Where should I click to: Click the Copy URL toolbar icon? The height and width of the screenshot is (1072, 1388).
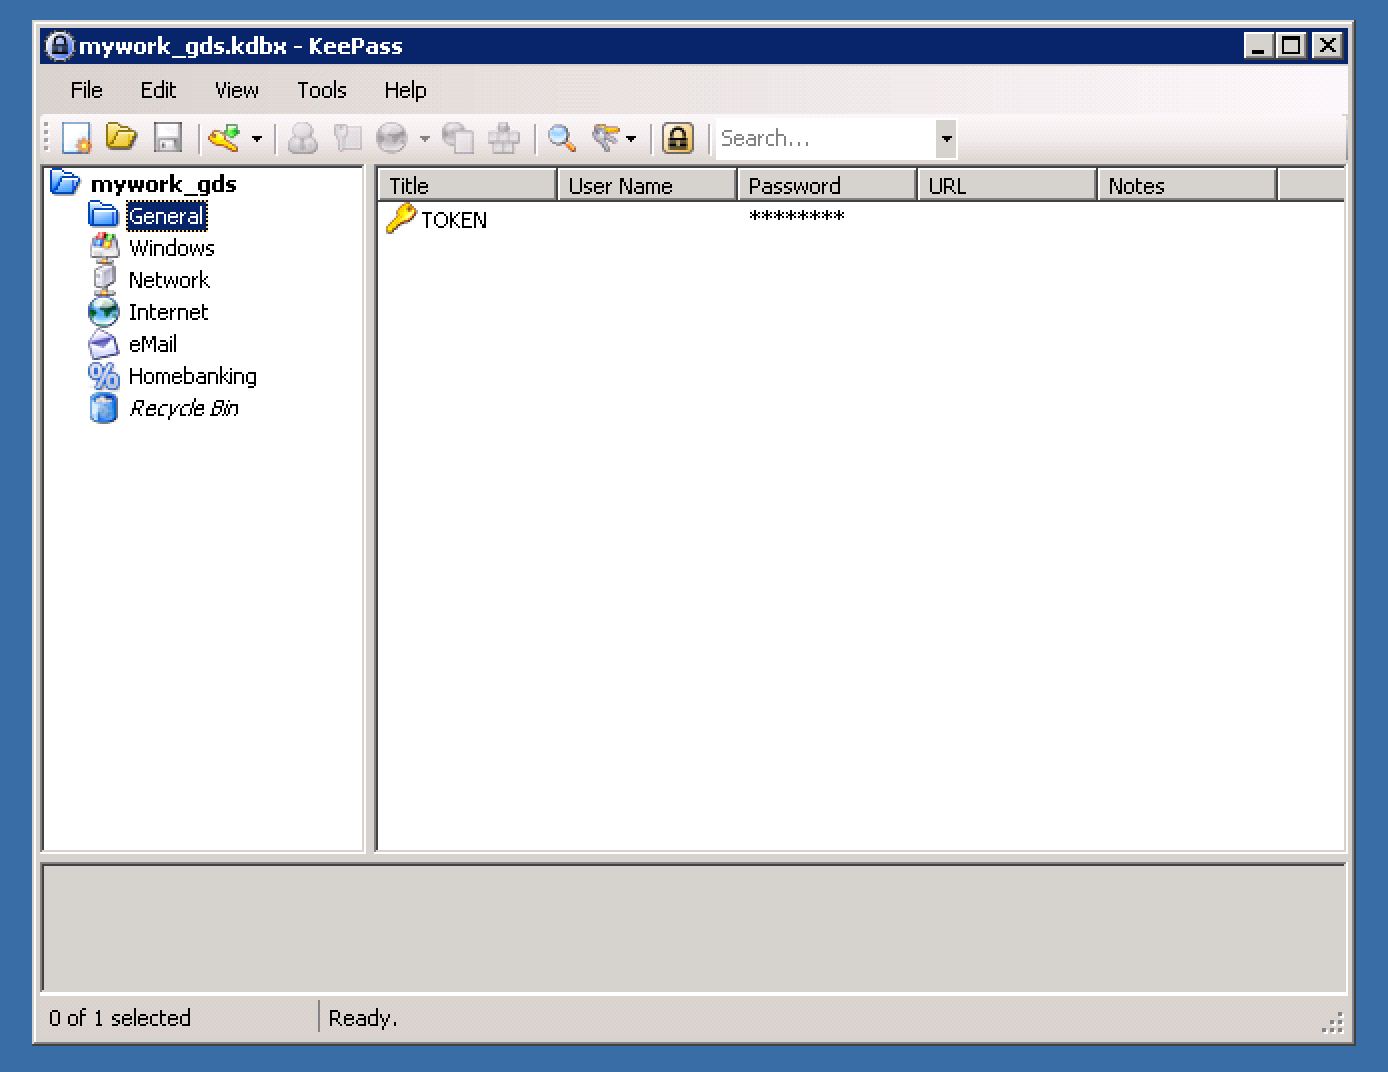(458, 138)
